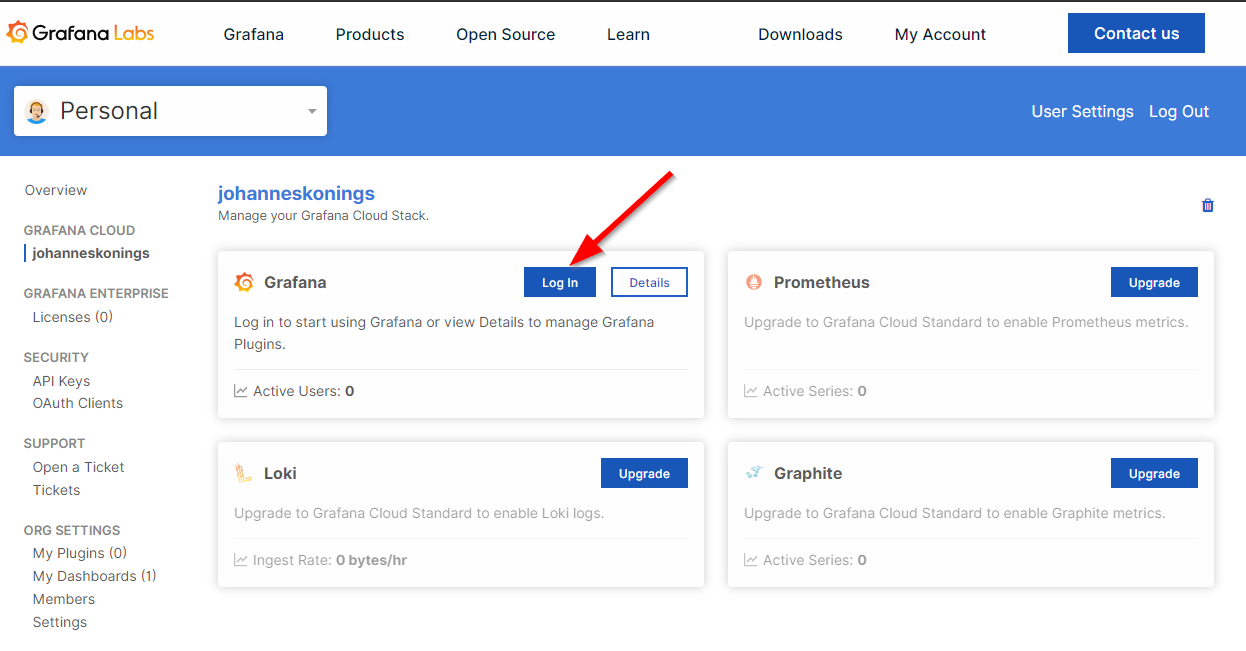1246x651 pixels.
Task: Open the Open Source menu
Action: (x=505, y=34)
